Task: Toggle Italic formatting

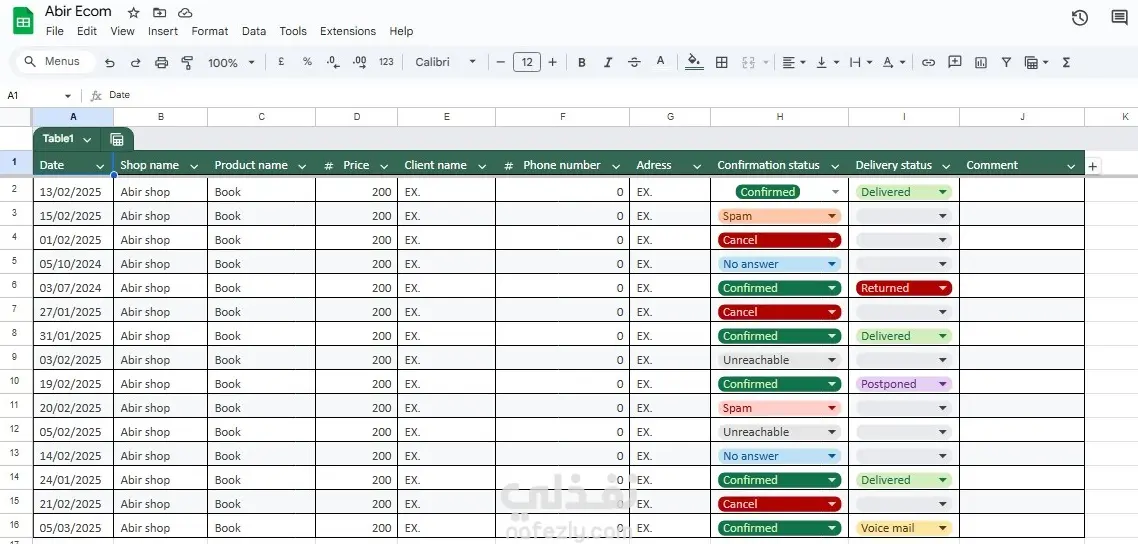Action: [608, 62]
